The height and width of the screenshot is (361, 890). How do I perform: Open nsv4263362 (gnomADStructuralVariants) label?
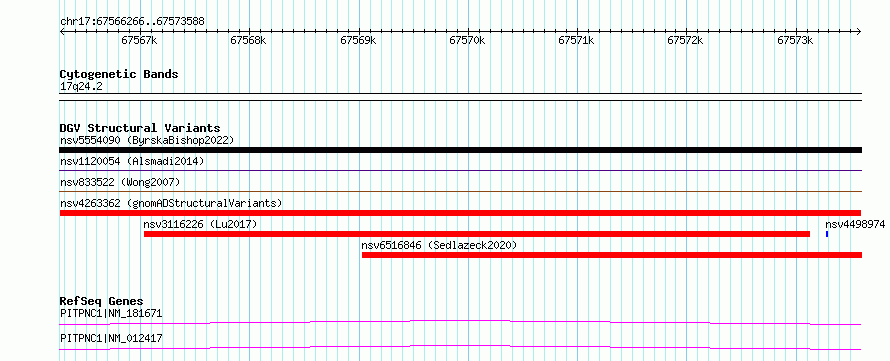tap(171, 203)
